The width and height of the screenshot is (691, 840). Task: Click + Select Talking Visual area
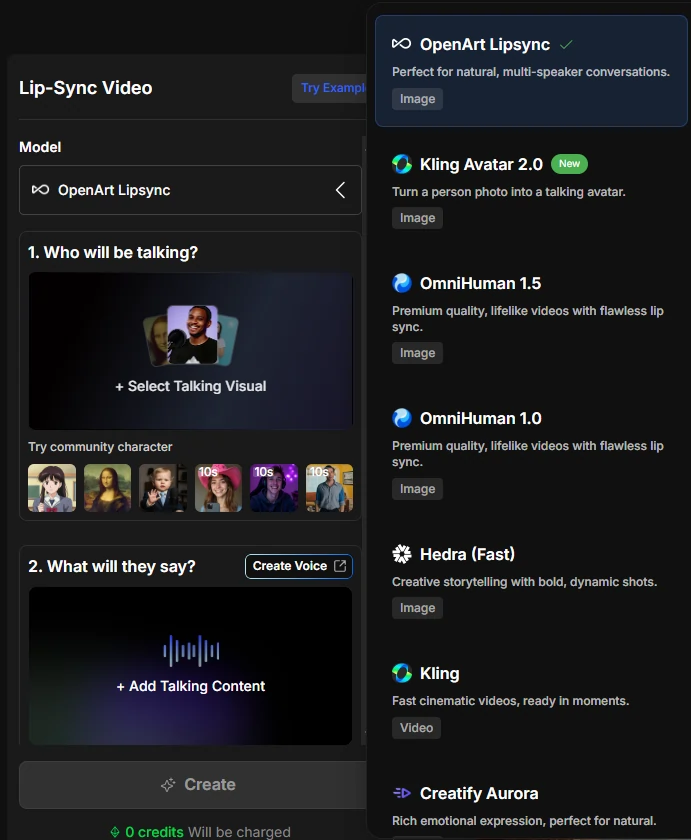pyautogui.click(x=191, y=351)
